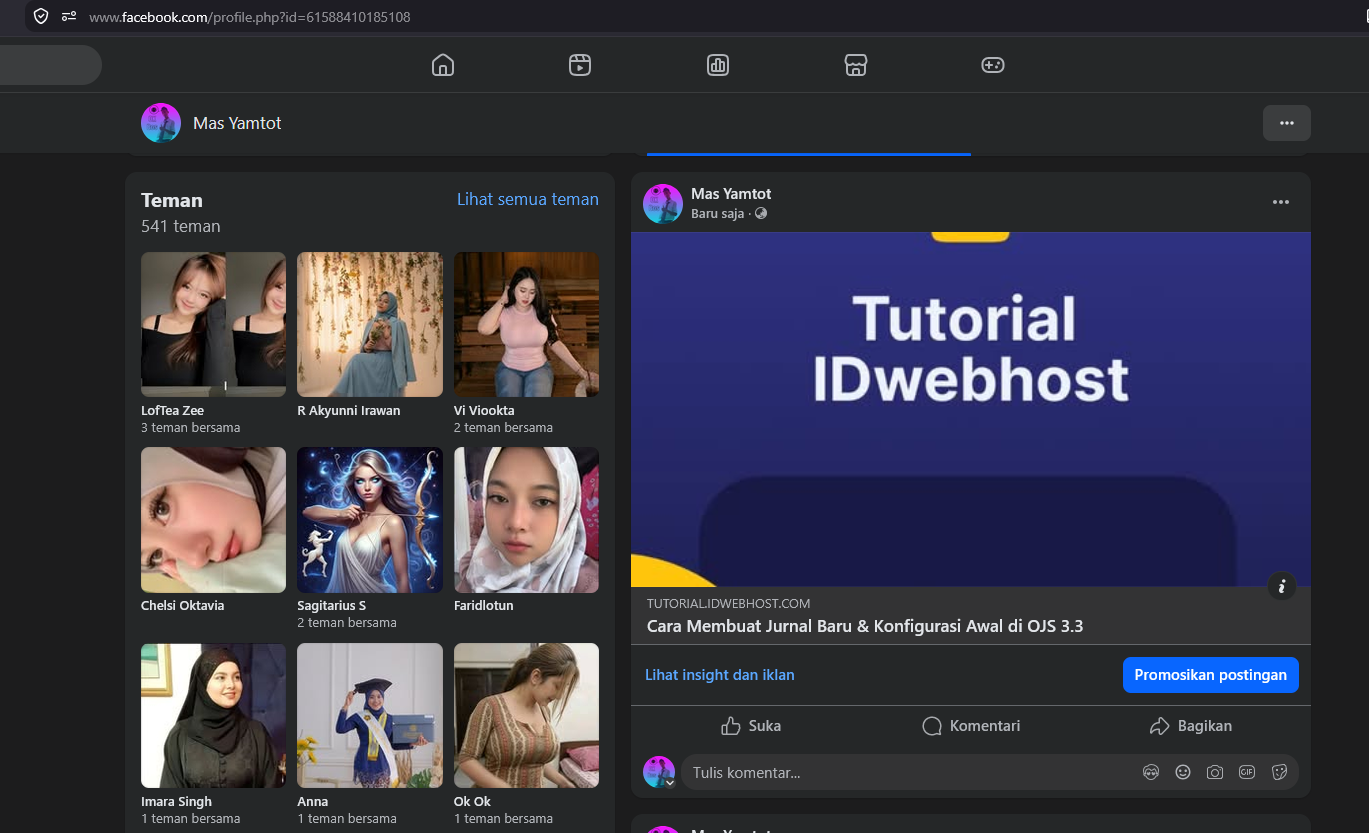Click 'TUTORIAL.IDWEBHOST.COM' domain text
This screenshot has height=833, width=1369.
(x=728, y=604)
